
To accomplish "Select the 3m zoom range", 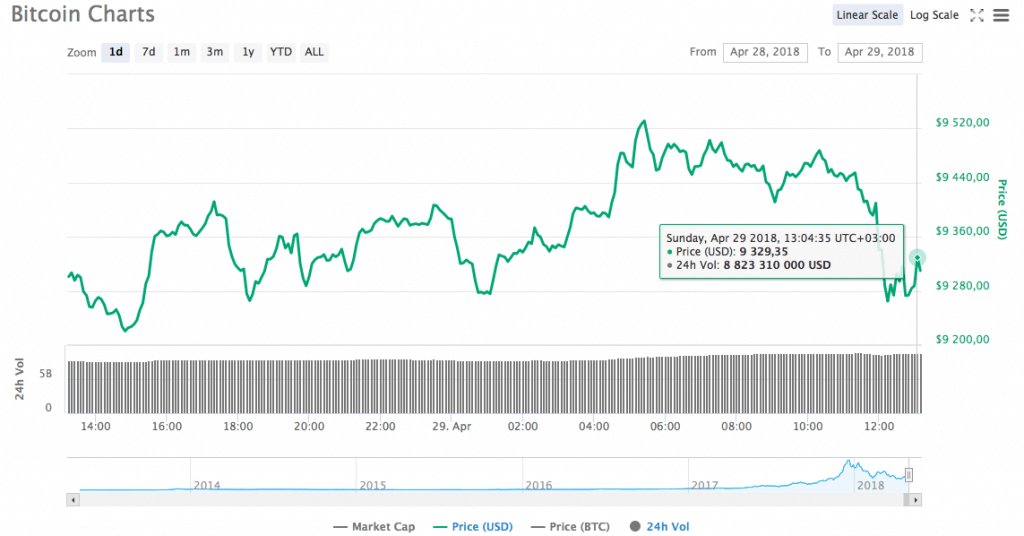I will 215,52.
